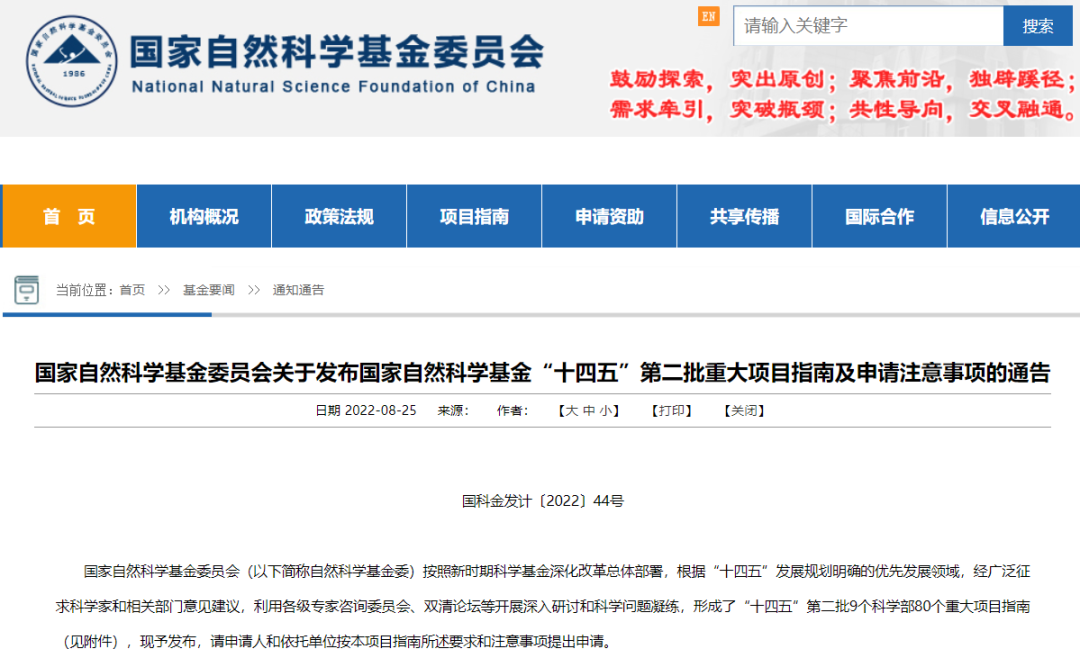This screenshot has width=1080, height=658.
Task: Open the 政策法规 menu item
Action: tap(339, 216)
